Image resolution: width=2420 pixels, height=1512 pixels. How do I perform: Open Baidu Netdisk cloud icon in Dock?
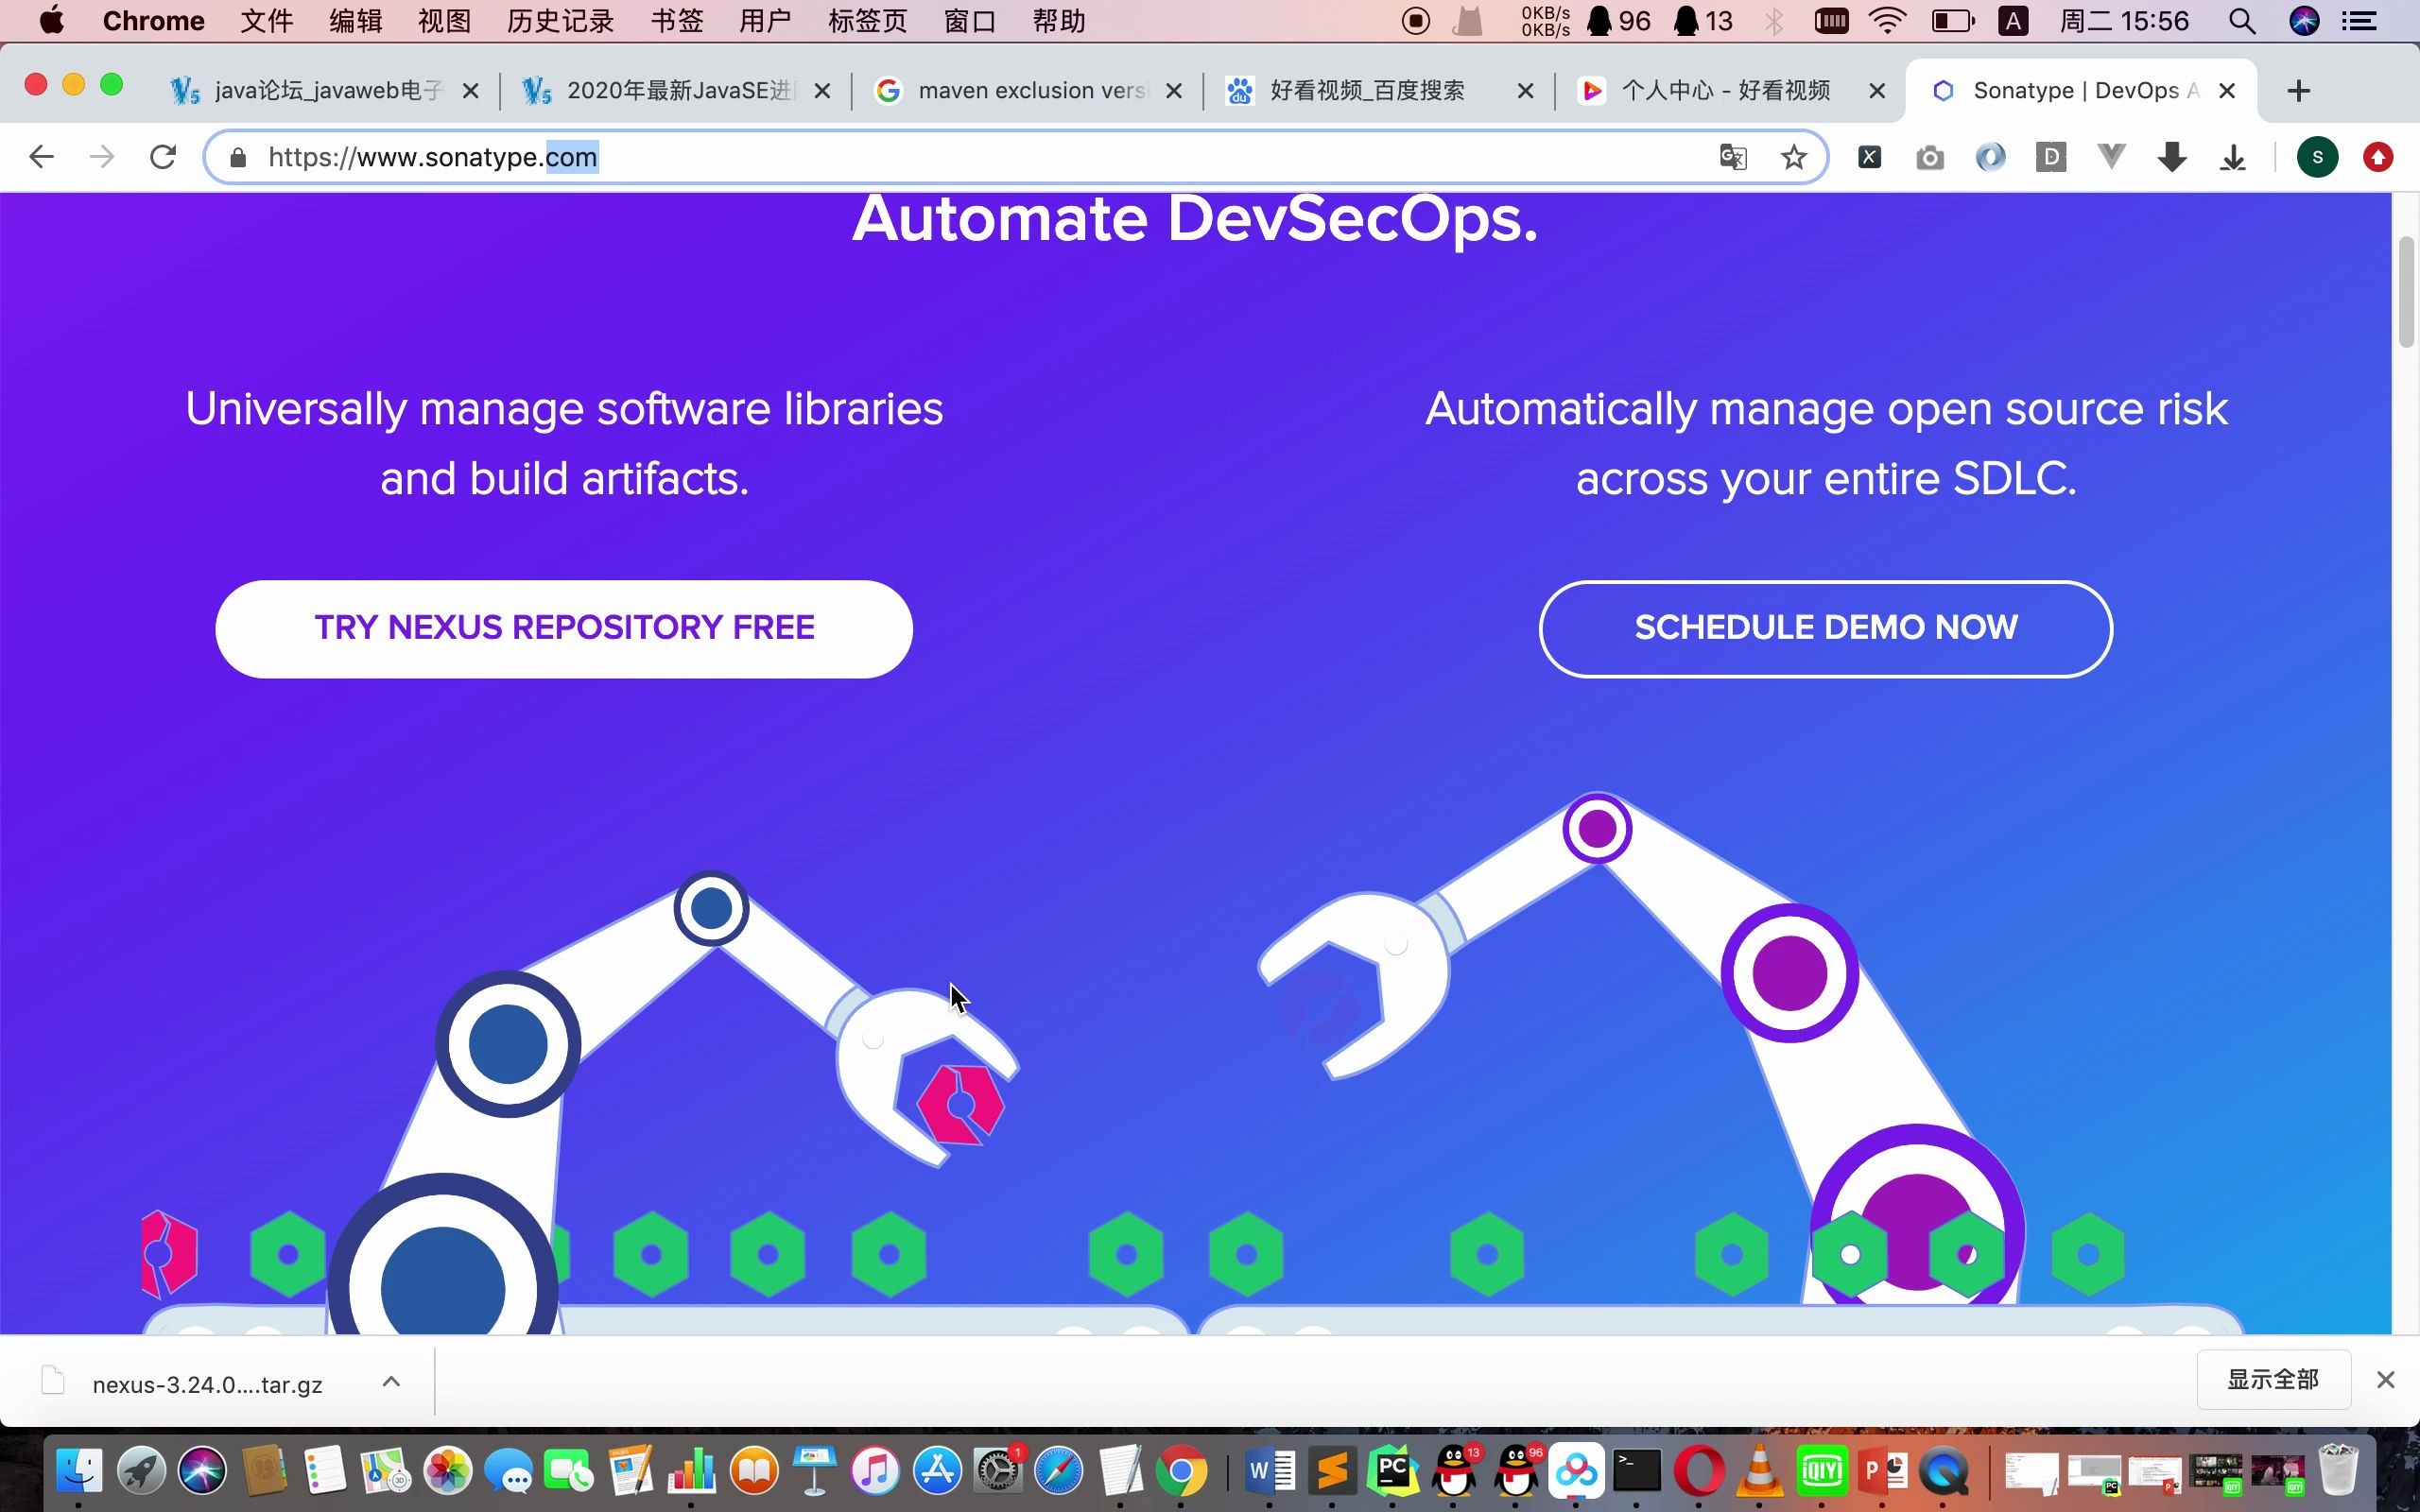(x=1577, y=1471)
